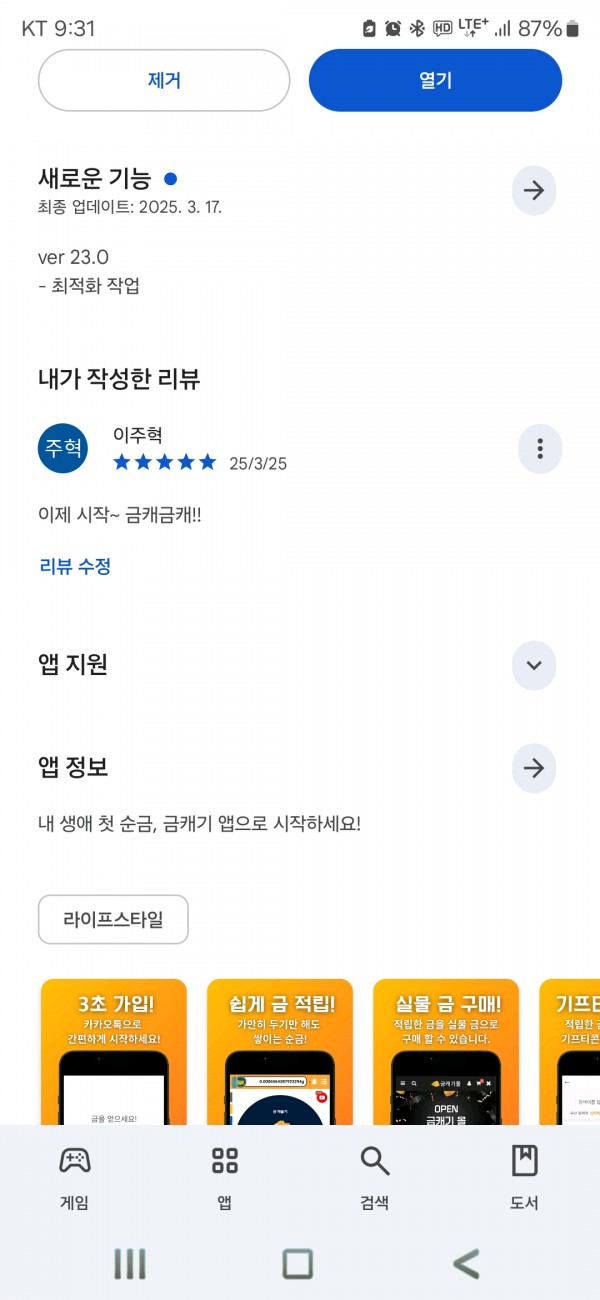Tap the 주혁 profile avatar
This screenshot has height=1300, width=600.
point(63,448)
